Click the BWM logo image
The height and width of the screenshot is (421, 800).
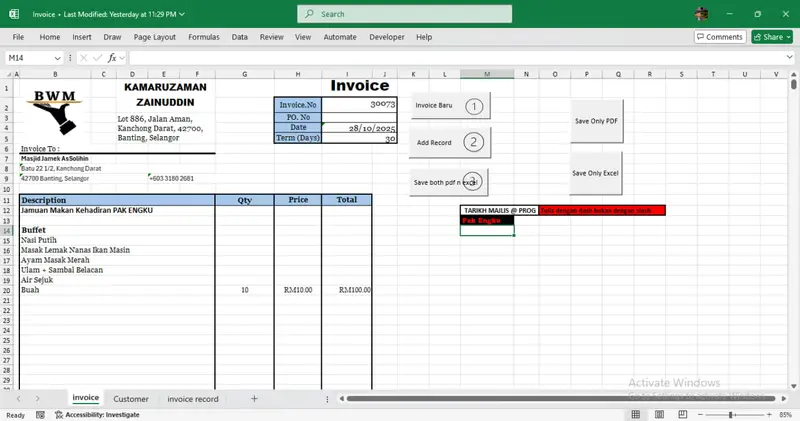click(55, 112)
